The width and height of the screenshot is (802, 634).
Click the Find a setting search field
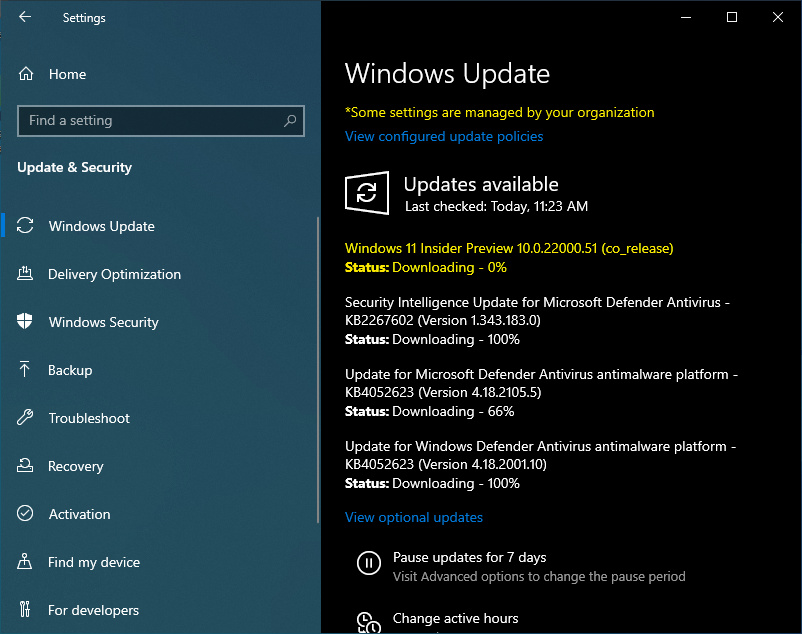click(x=160, y=120)
